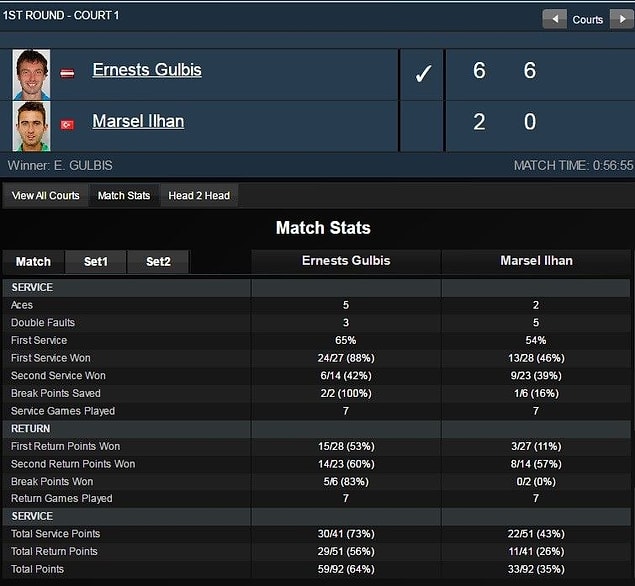Click Marsel Ilhan stats column header

pyautogui.click(x=536, y=261)
